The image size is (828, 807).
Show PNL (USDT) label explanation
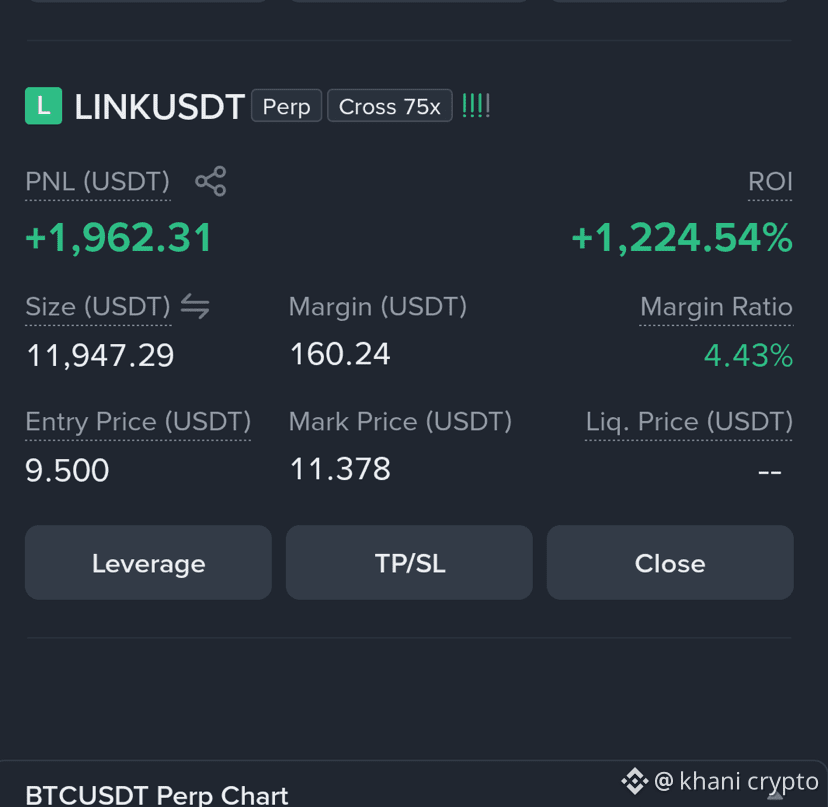98,182
